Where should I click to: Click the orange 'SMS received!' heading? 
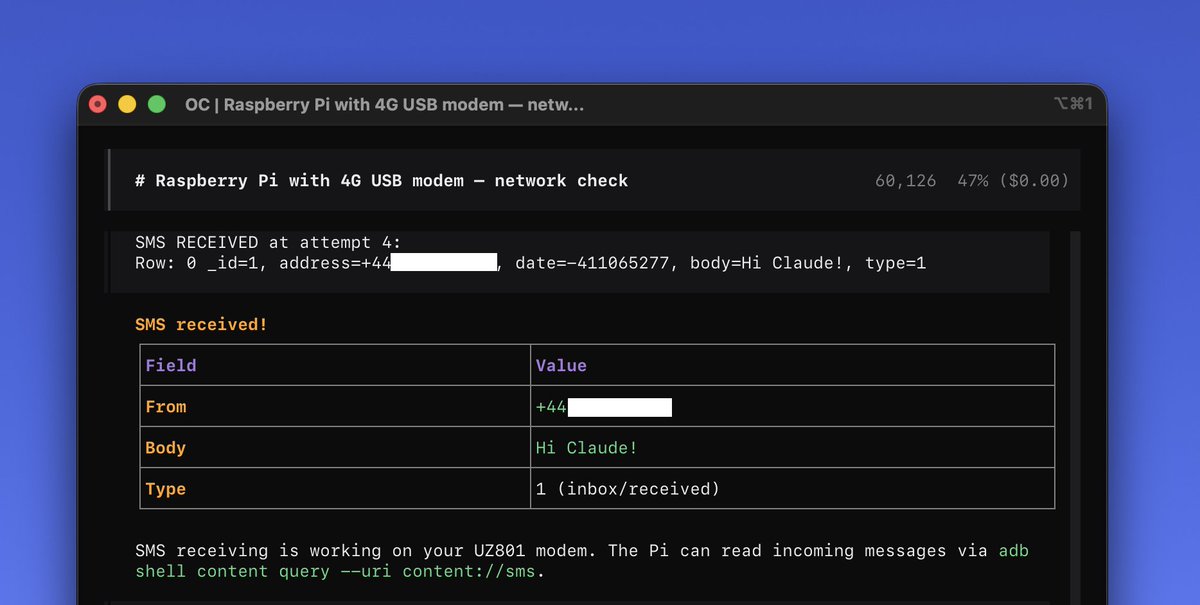201,325
